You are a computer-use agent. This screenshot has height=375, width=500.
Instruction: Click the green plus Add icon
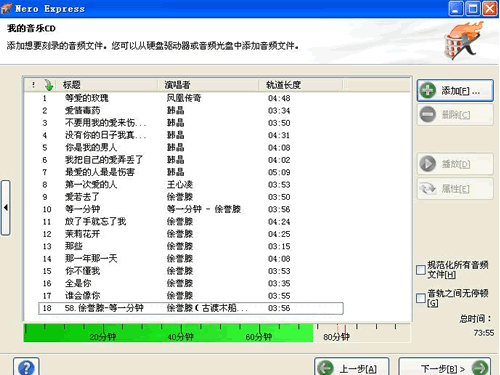[x=428, y=90]
